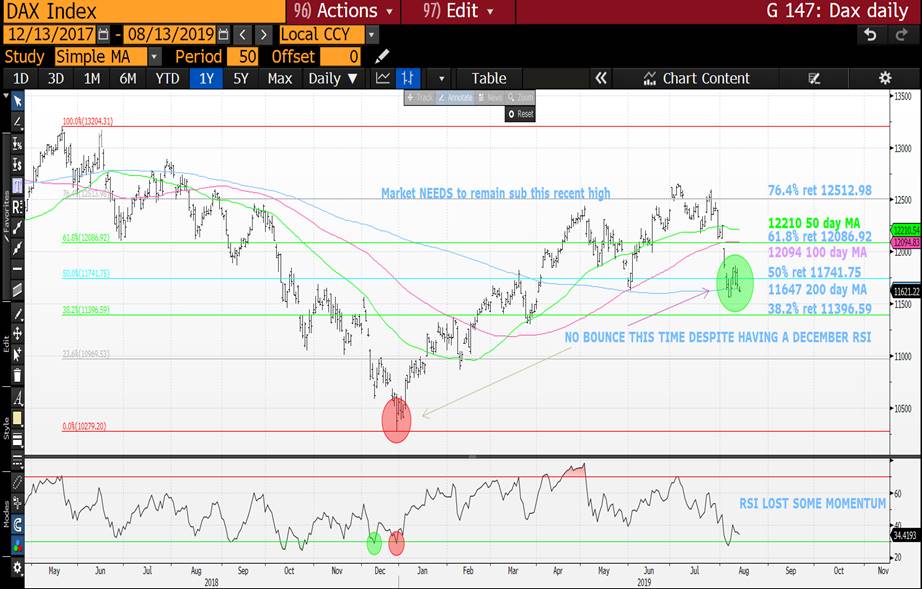922x589 pixels.
Task: Select the 1M range tab
Action: (92, 78)
